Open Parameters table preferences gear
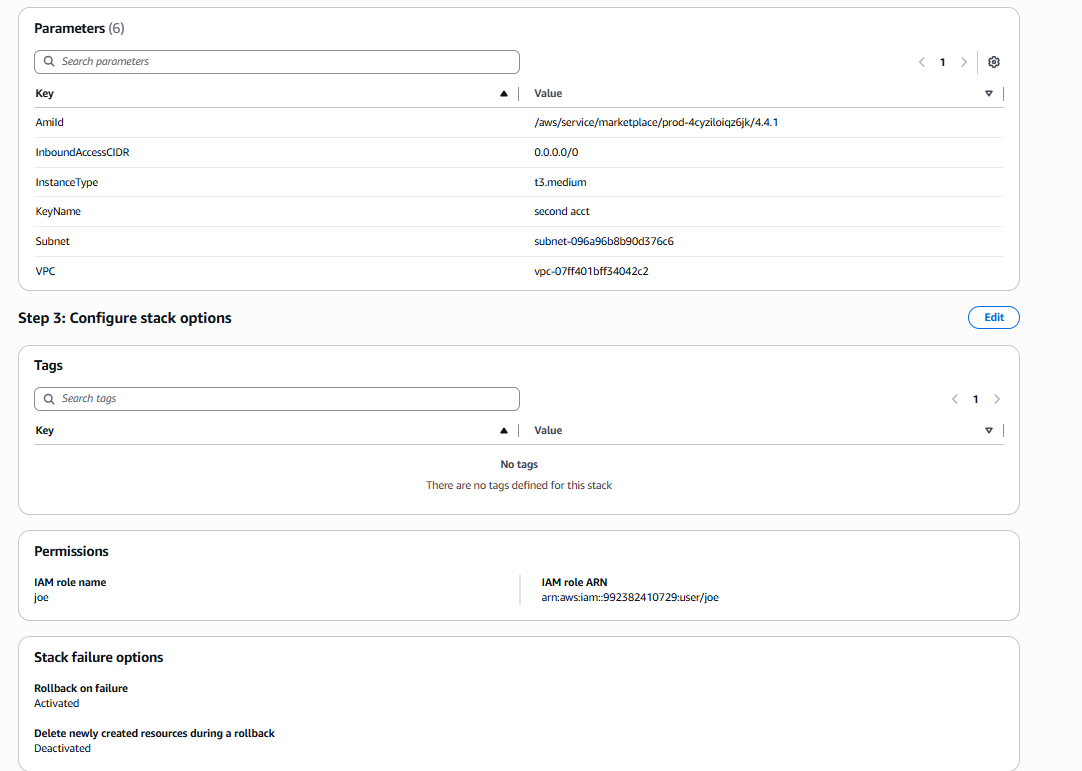1082x771 pixels. pos(993,62)
